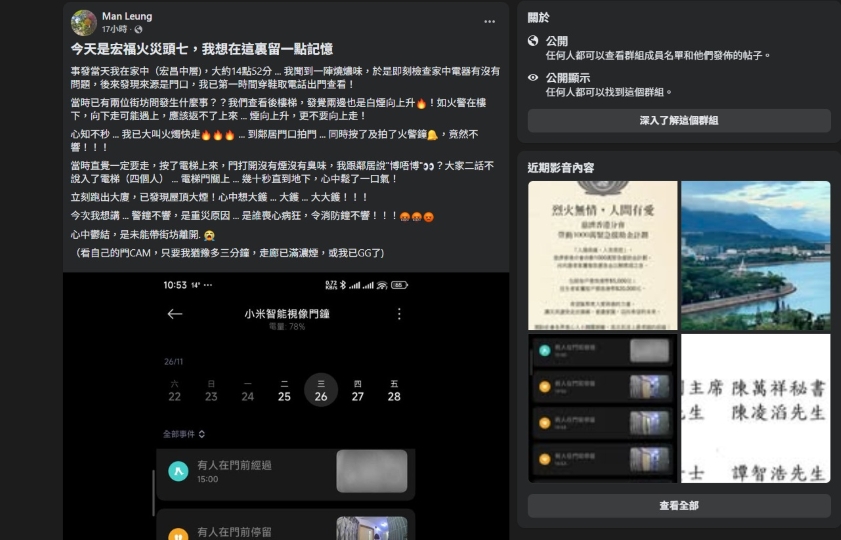Viewport: 841px width, 540px height.
Task: Click the eye icon beside 公開顯示
Action: (534, 77)
